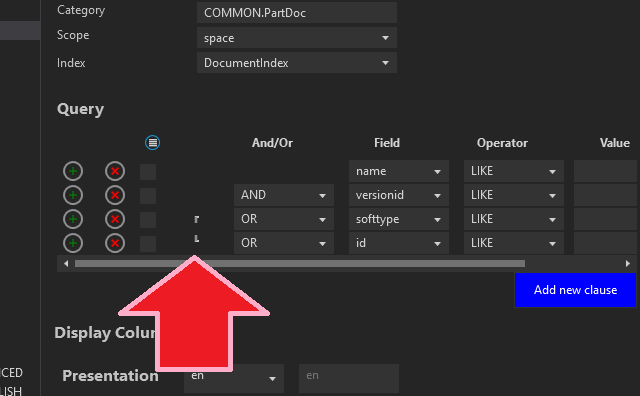This screenshot has height=396, width=640.
Task: Click the horizontal scrollbar thumb of query grid
Action: pos(300,264)
